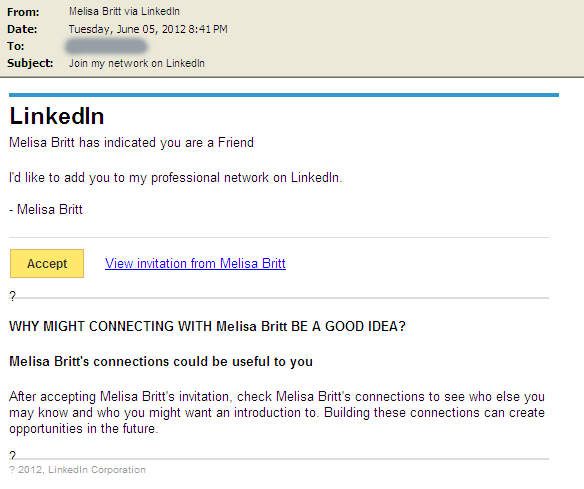Click connections could be useful to you heading

[x=161, y=361]
